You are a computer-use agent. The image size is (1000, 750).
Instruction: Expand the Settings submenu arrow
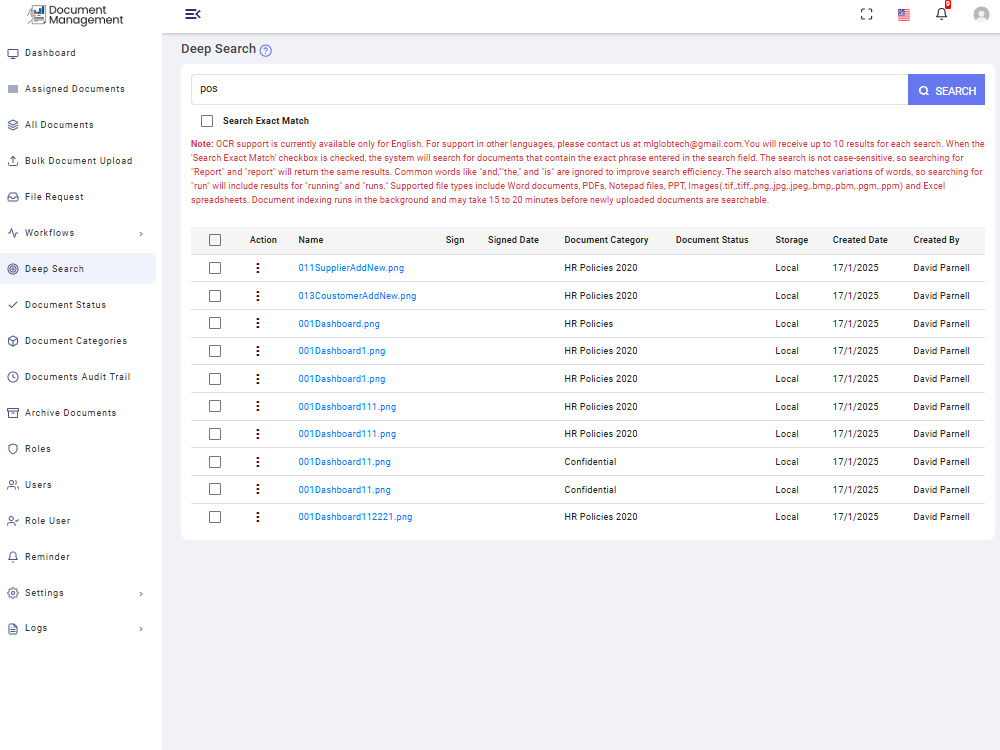[x=141, y=594]
